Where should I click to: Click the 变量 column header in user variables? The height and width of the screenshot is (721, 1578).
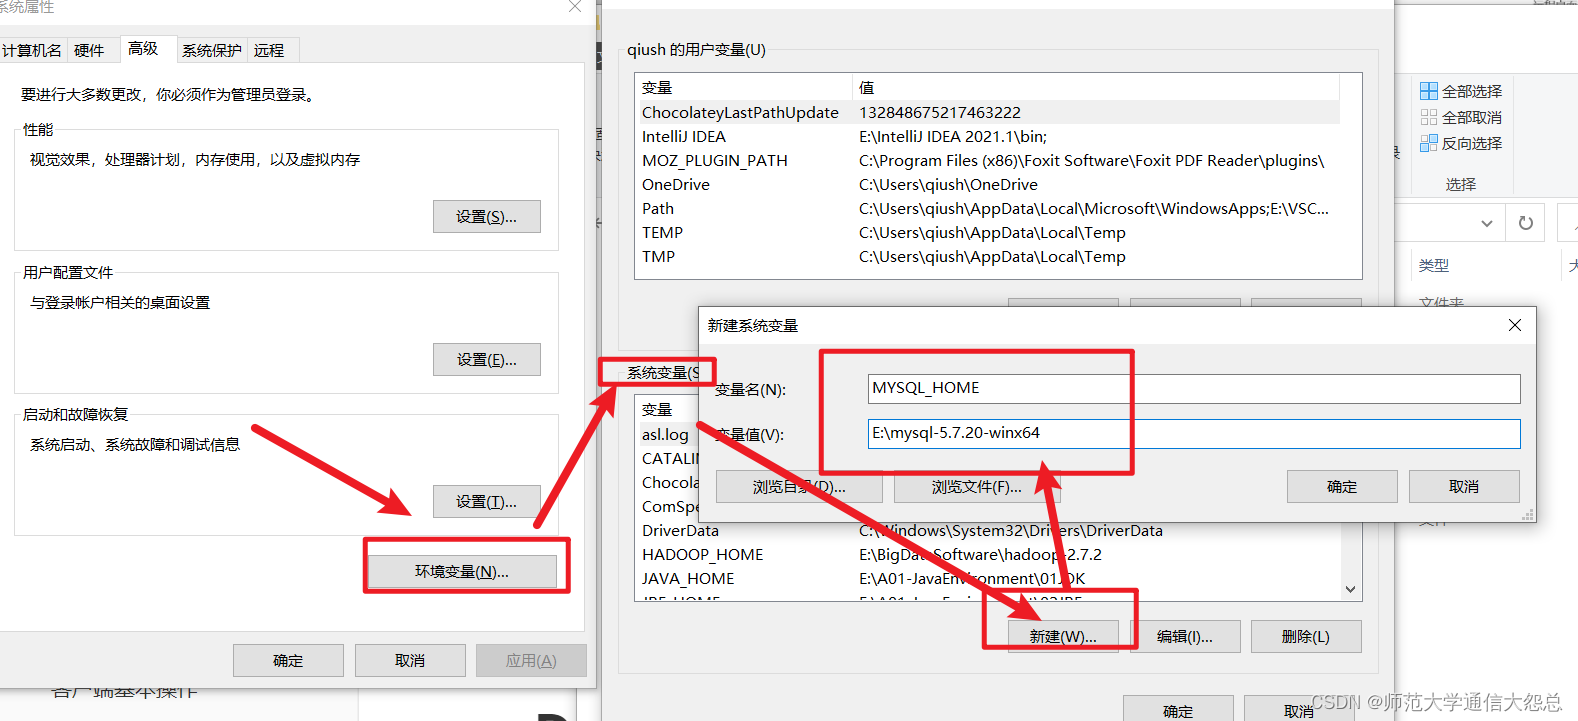point(744,88)
